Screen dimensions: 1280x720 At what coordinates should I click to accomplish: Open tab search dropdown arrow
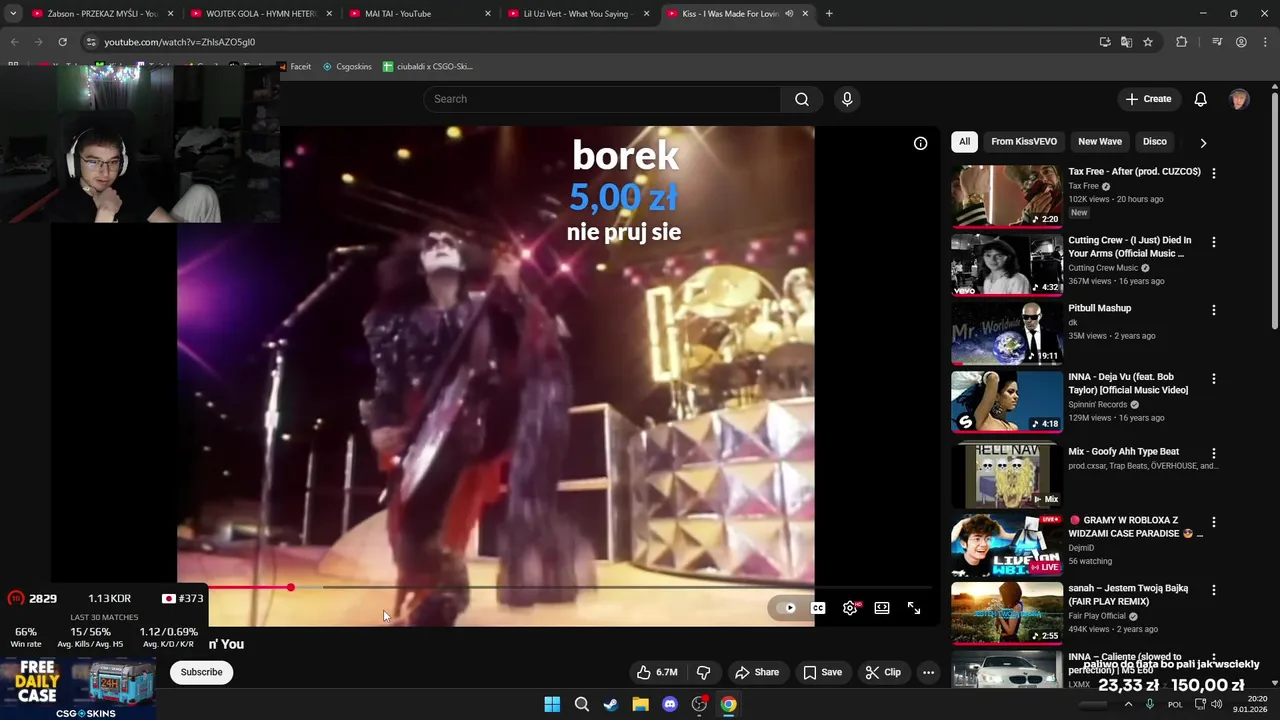[x=13, y=14]
